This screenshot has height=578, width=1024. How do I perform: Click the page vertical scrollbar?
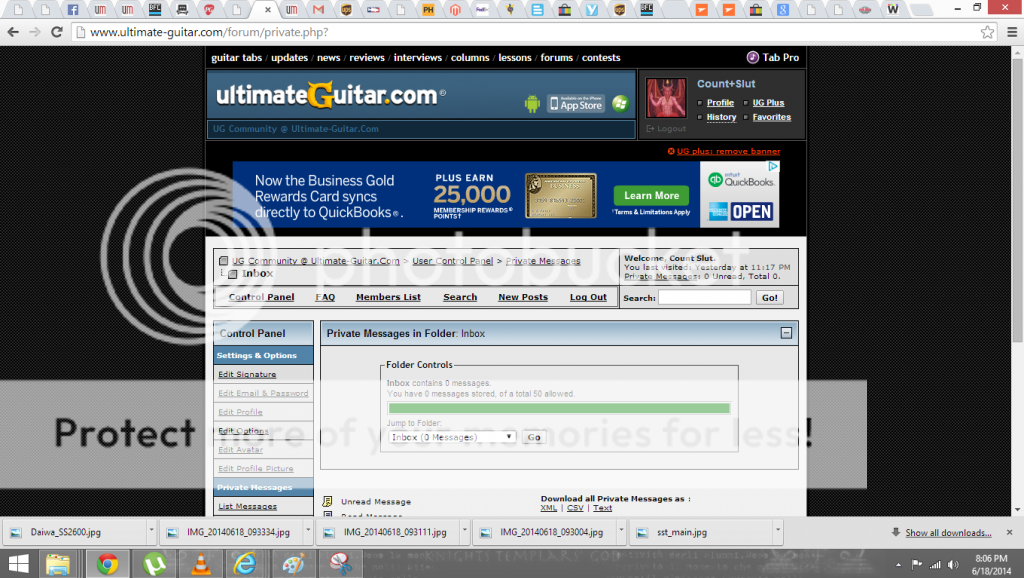pos(1017,199)
